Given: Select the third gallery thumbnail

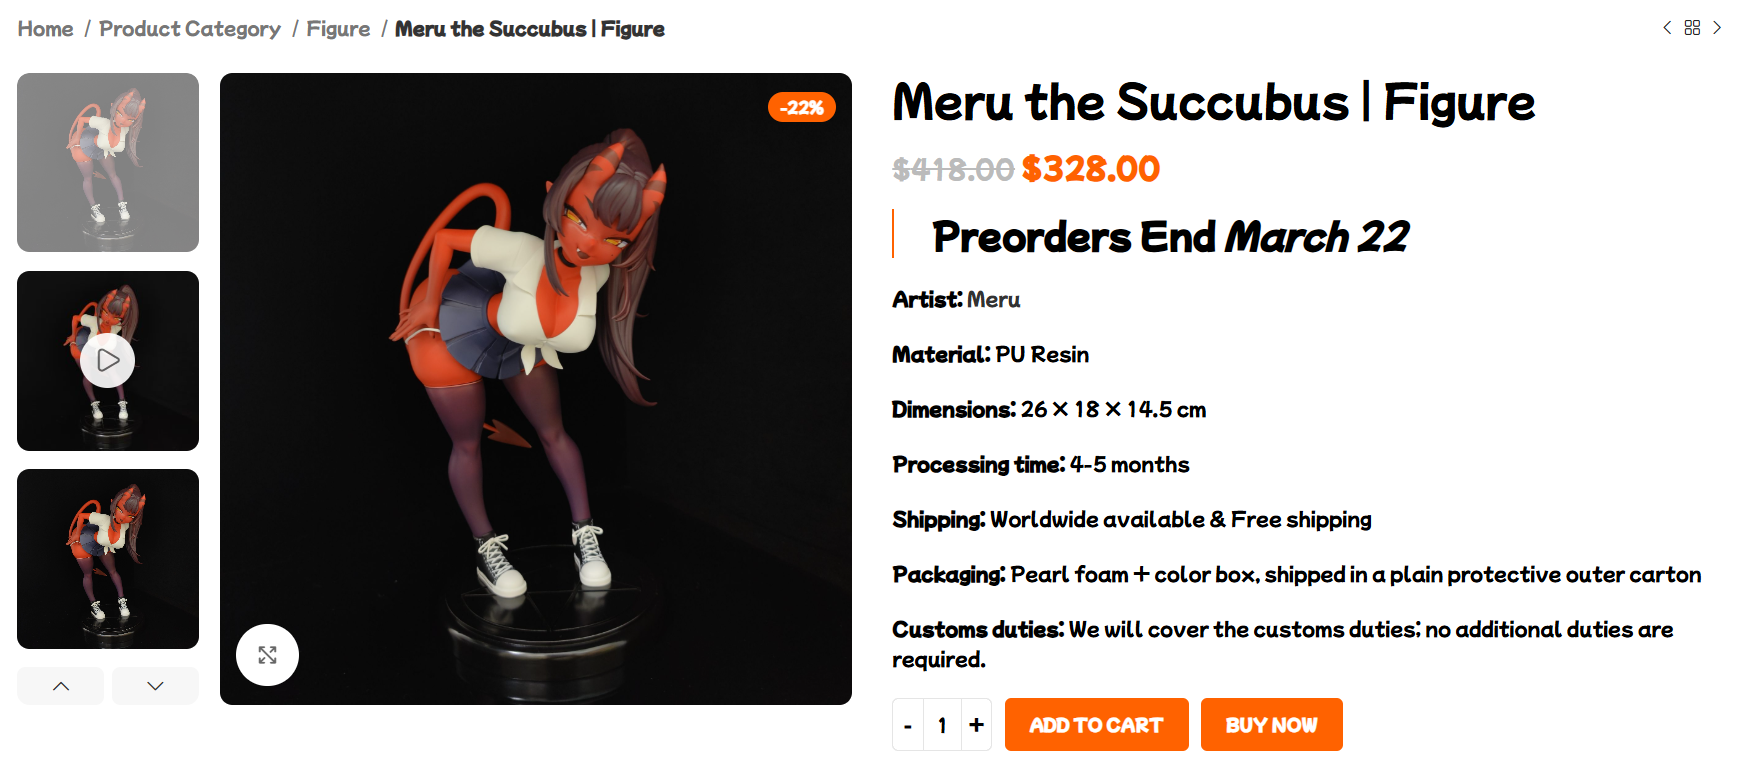Looking at the screenshot, I should tap(108, 559).
